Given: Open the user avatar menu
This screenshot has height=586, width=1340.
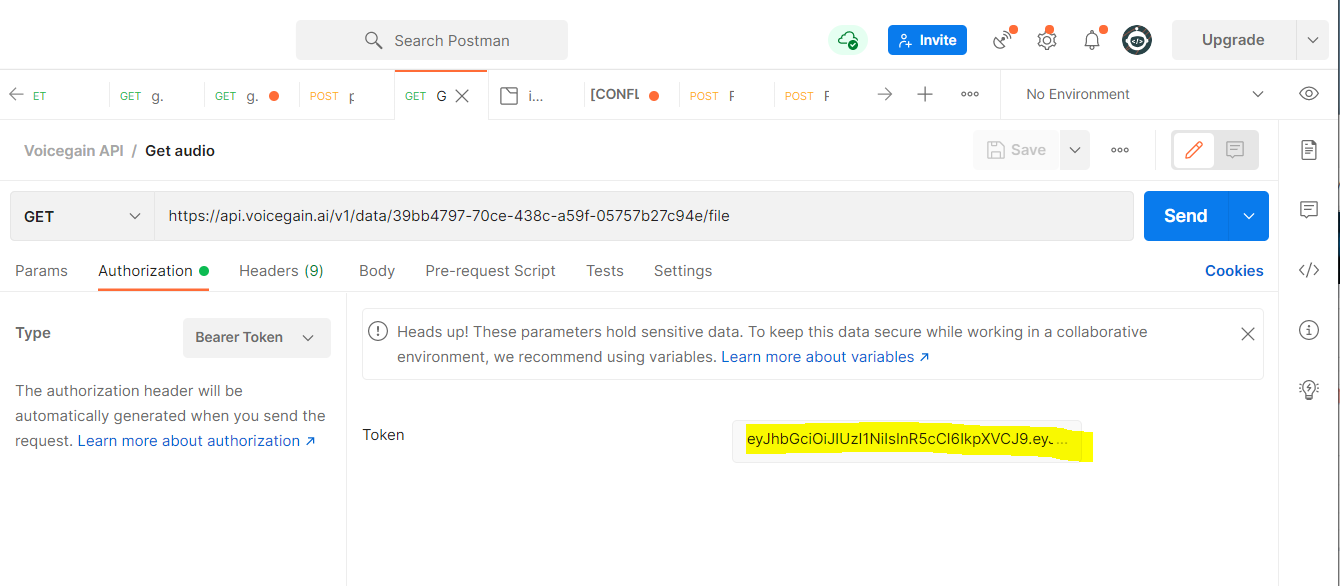Looking at the screenshot, I should 1137,40.
